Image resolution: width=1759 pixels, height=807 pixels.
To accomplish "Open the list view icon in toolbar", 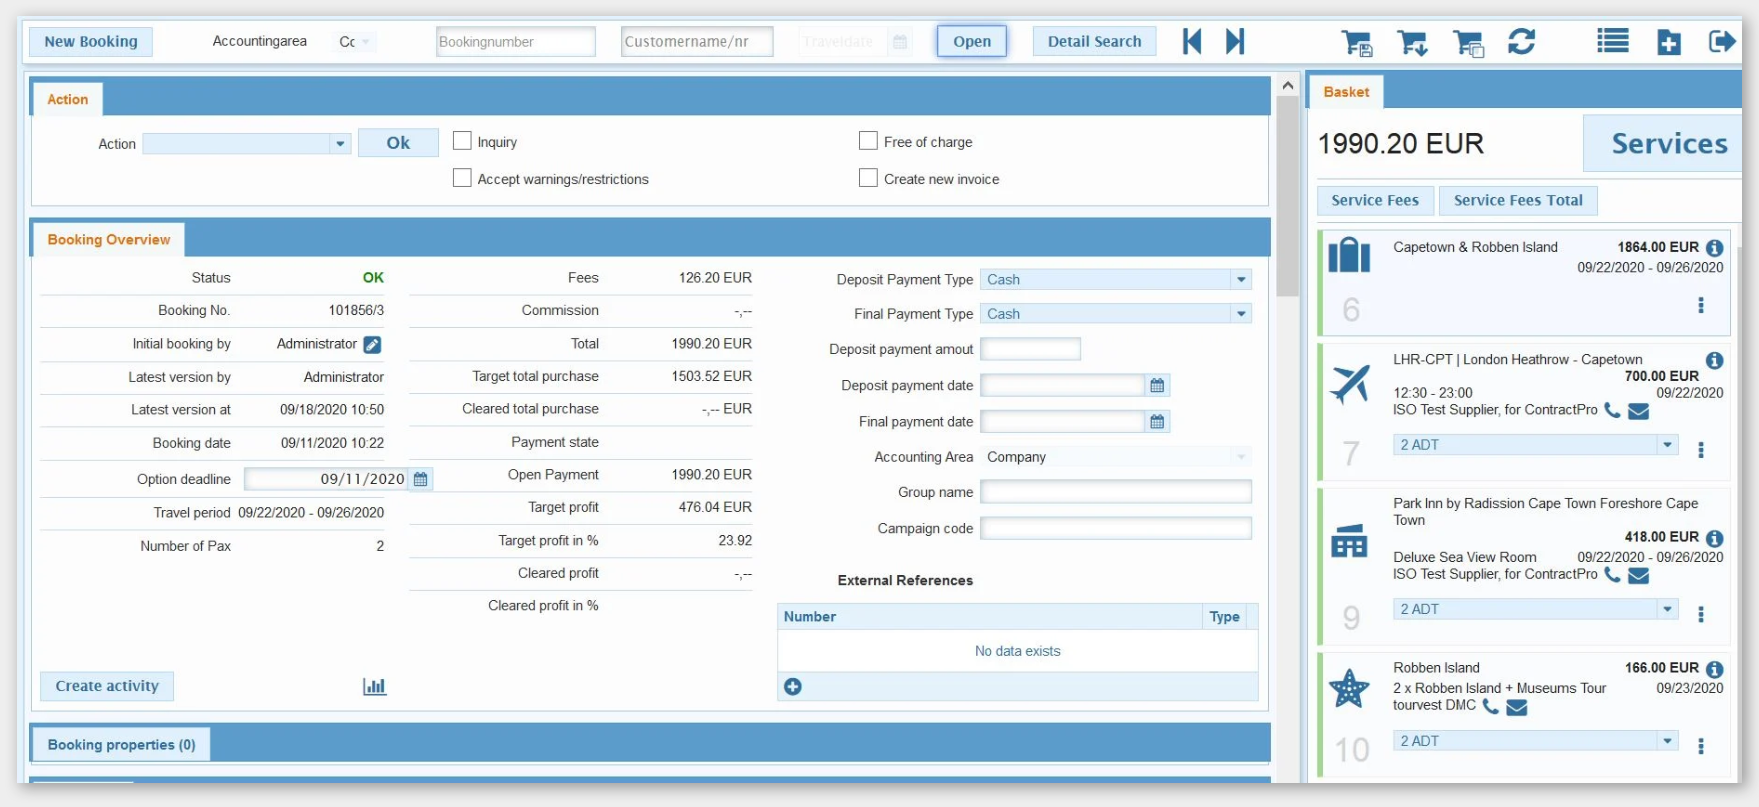I will (1612, 41).
